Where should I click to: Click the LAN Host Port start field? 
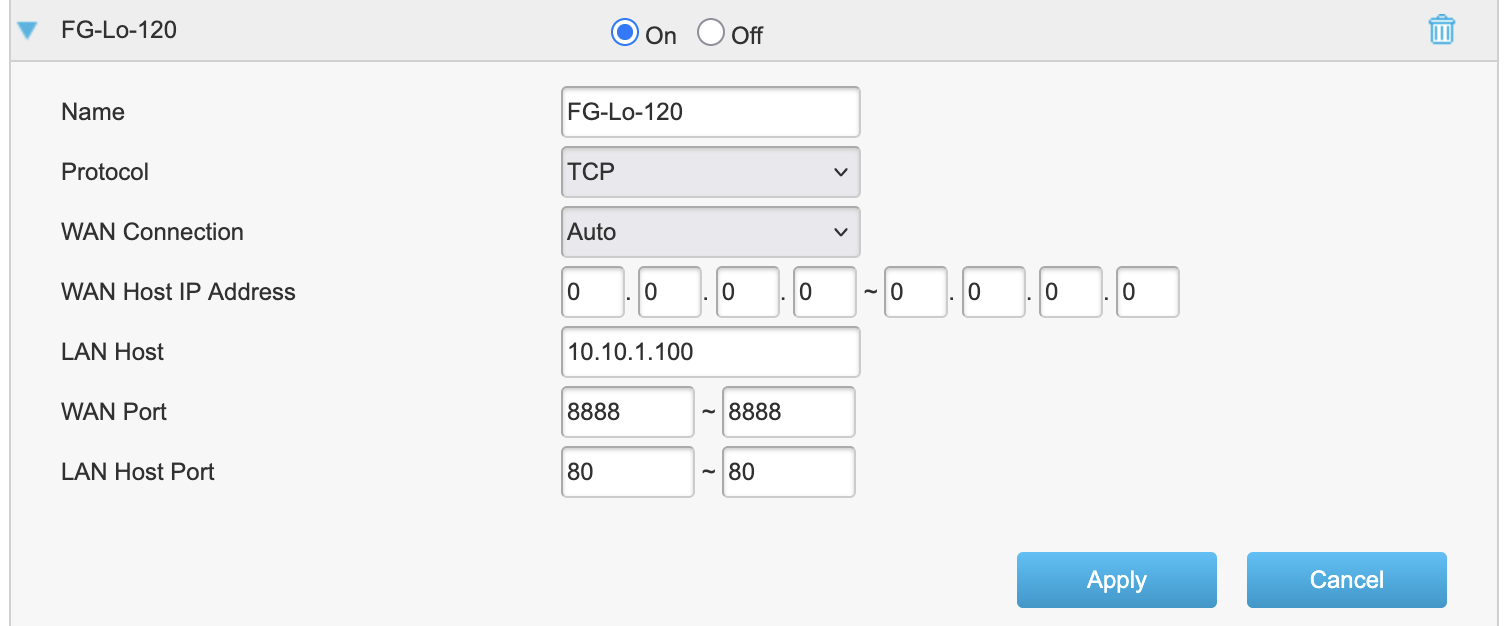(x=627, y=472)
